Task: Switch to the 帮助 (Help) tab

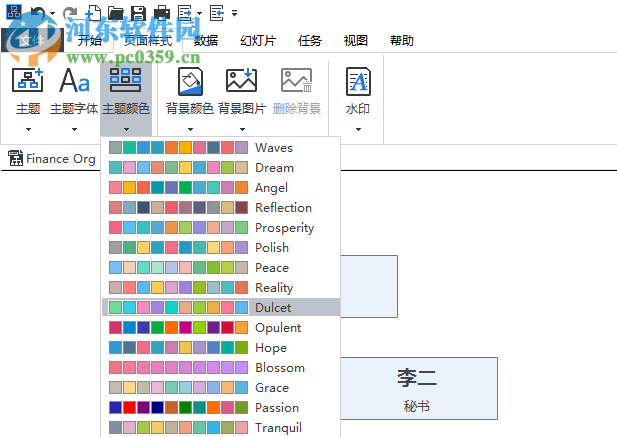Action: (402, 40)
